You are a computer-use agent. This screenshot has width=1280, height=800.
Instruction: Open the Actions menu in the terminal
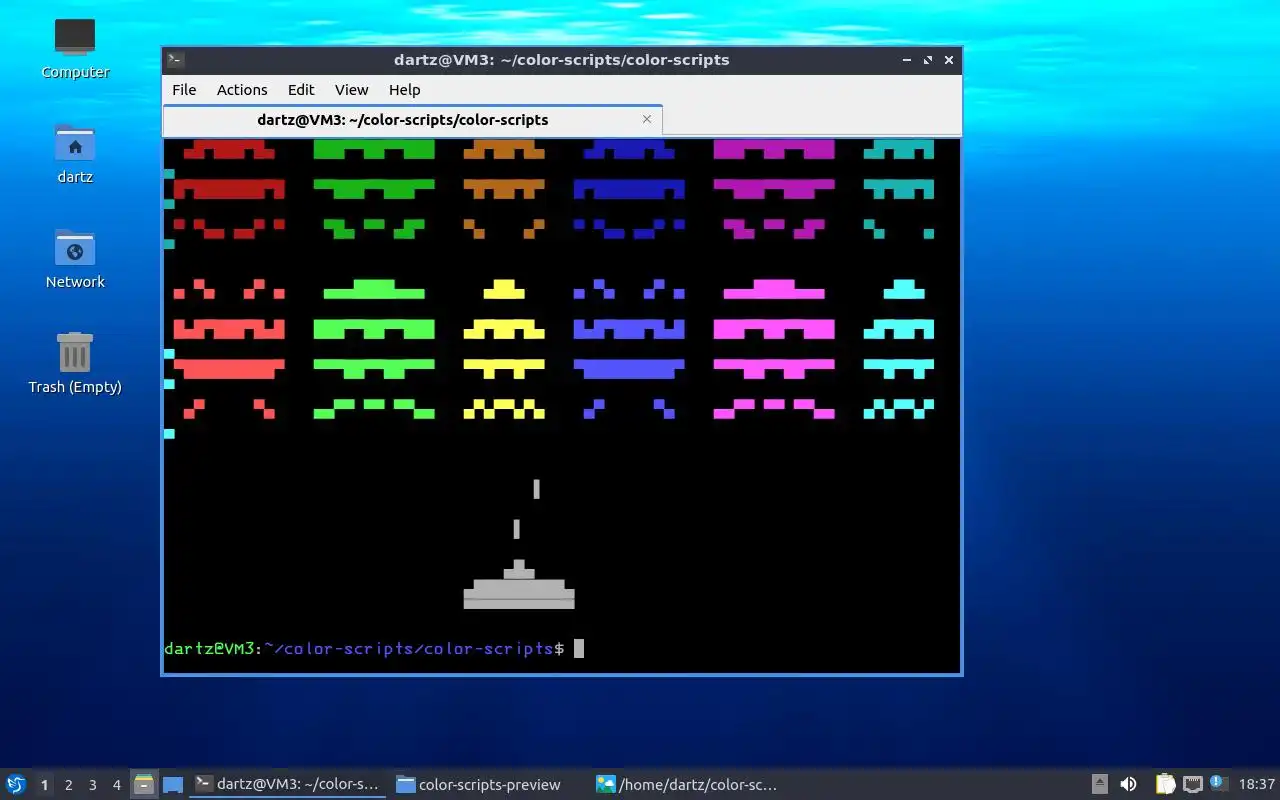click(x=242, y=90)
